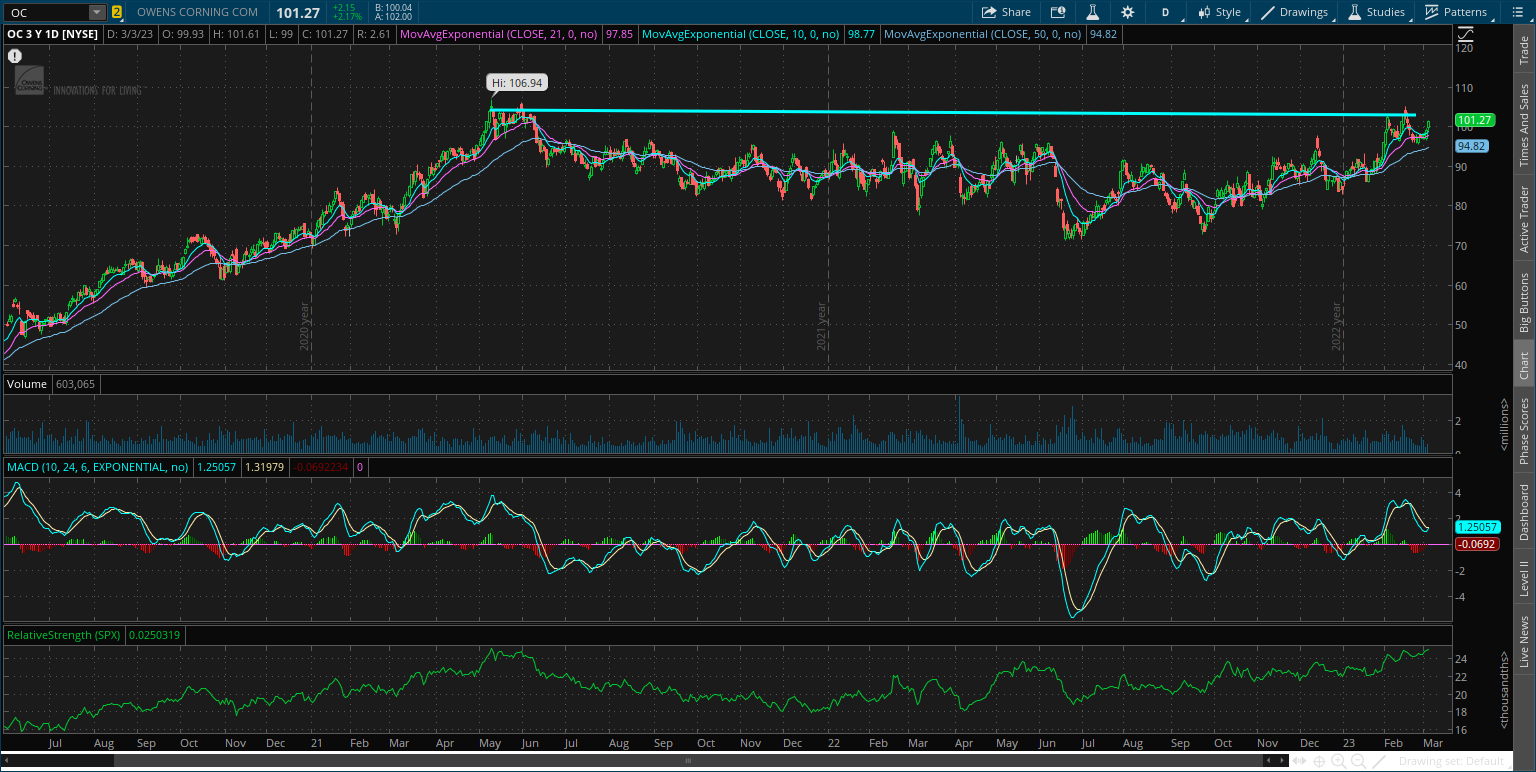Click the Share button
1536x772 pixels.
[x=1006, y=12]
